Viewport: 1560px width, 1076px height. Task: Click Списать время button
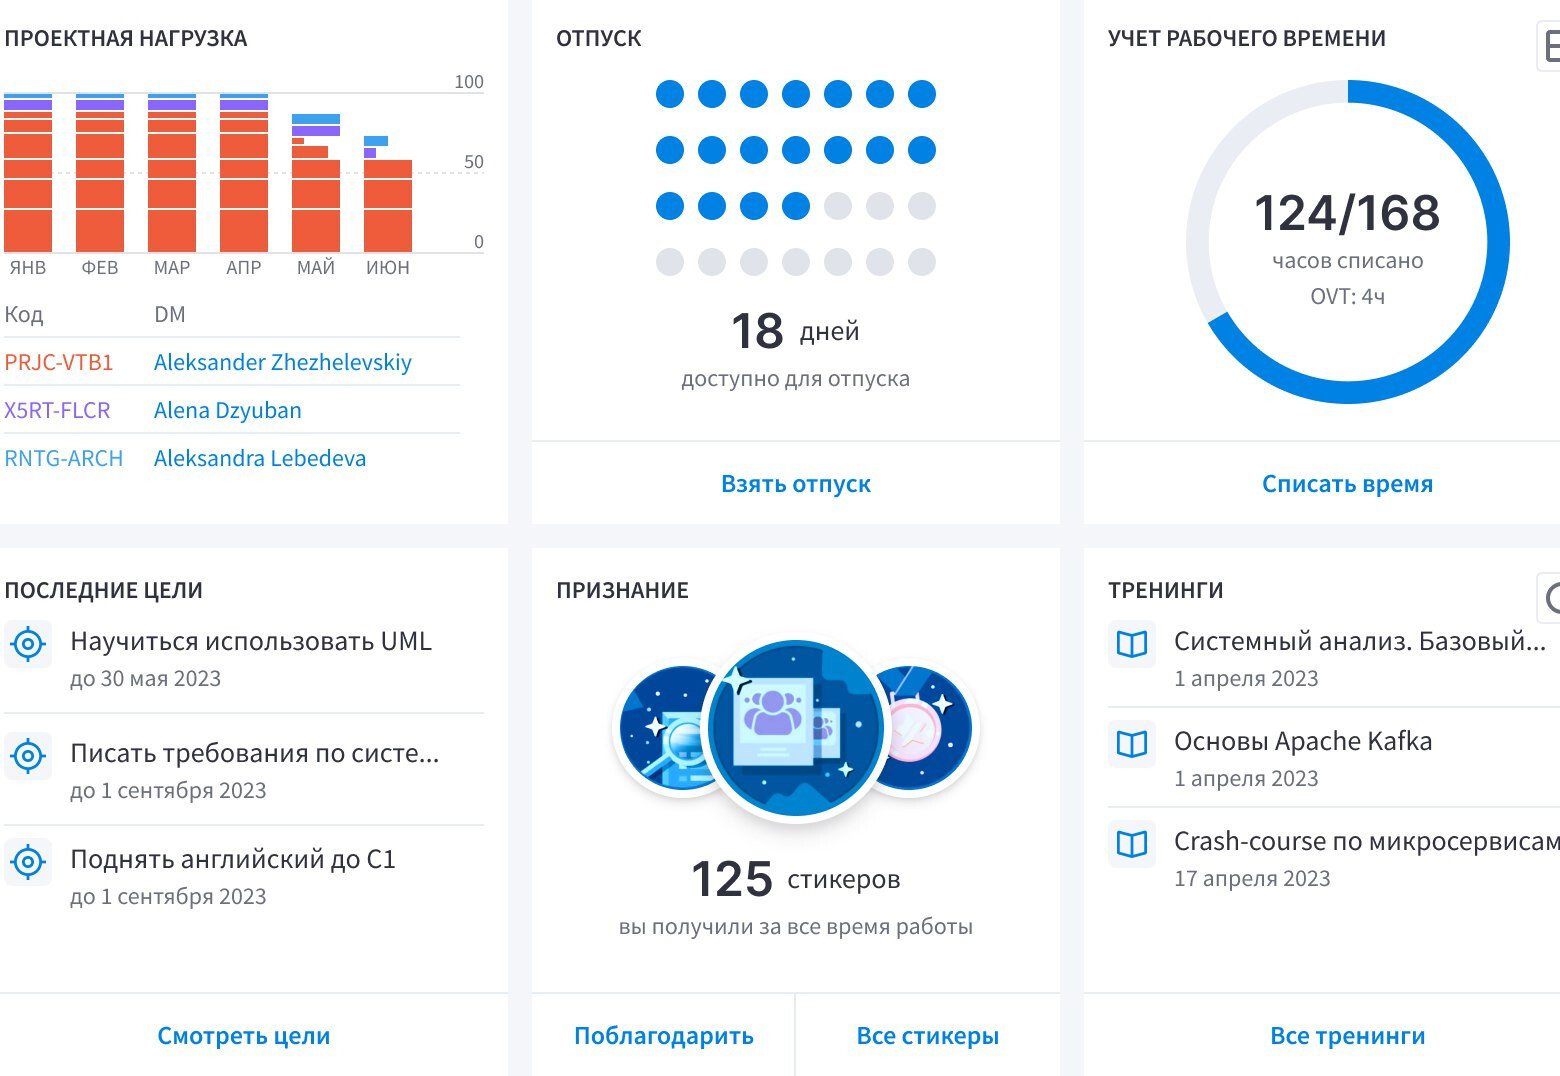coord(1346,484)
